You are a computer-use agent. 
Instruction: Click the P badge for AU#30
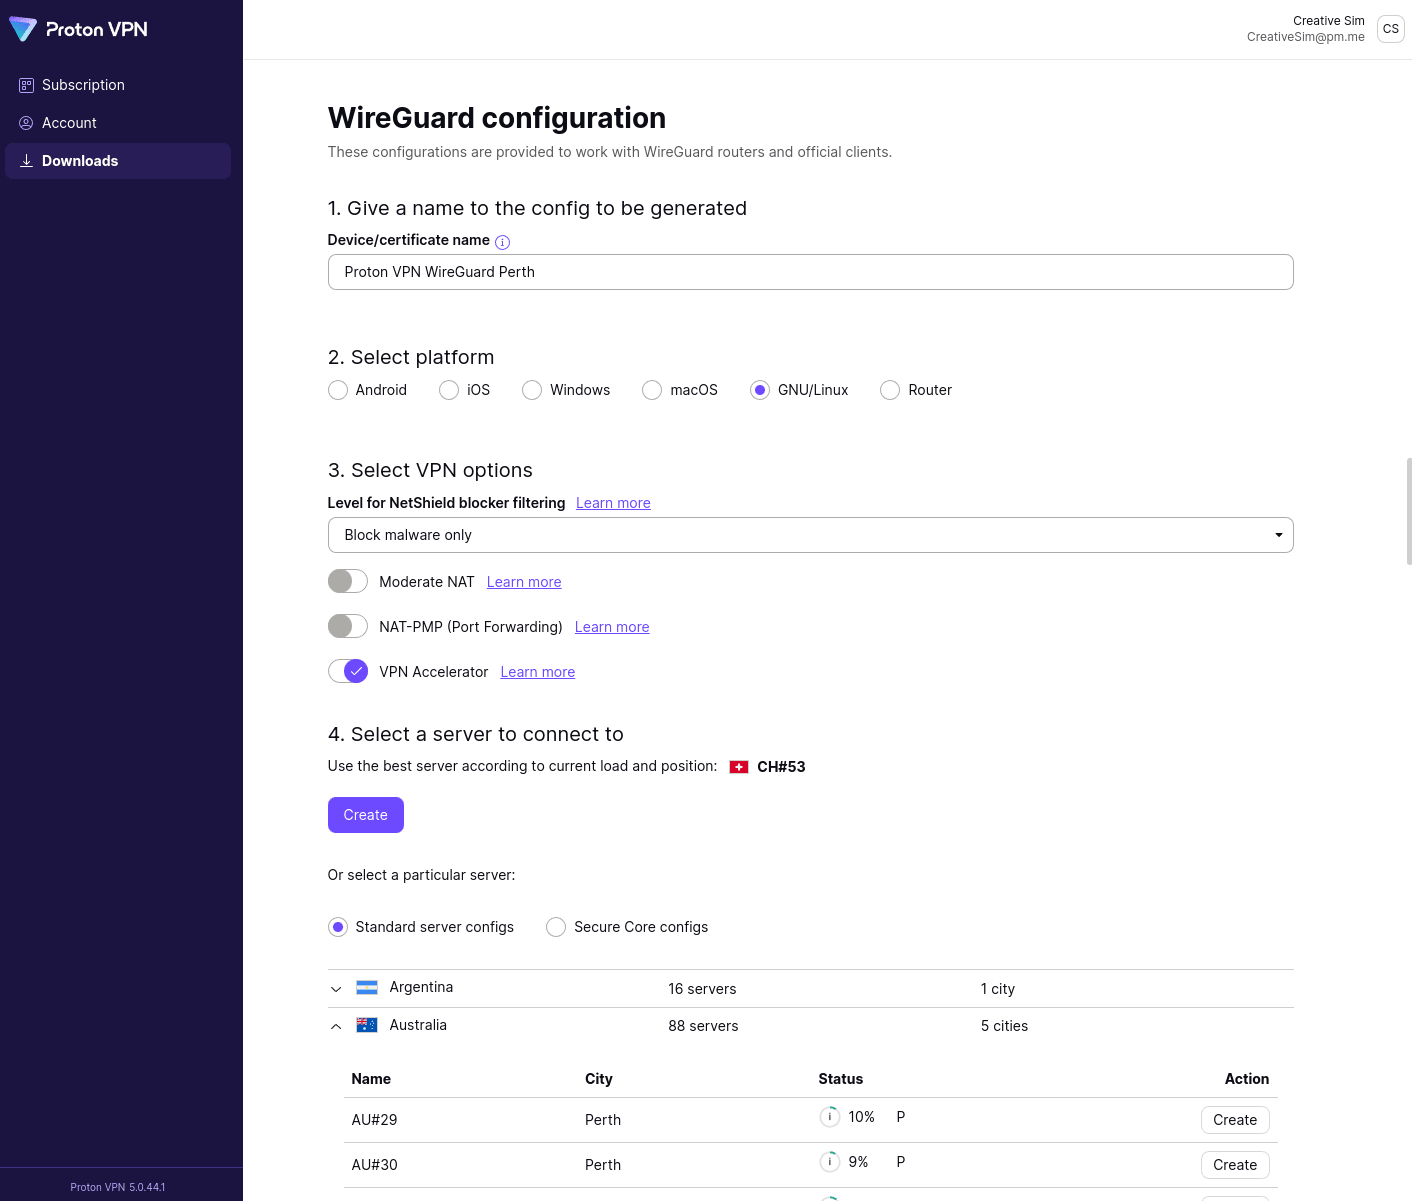click(x=901, y=1162)
